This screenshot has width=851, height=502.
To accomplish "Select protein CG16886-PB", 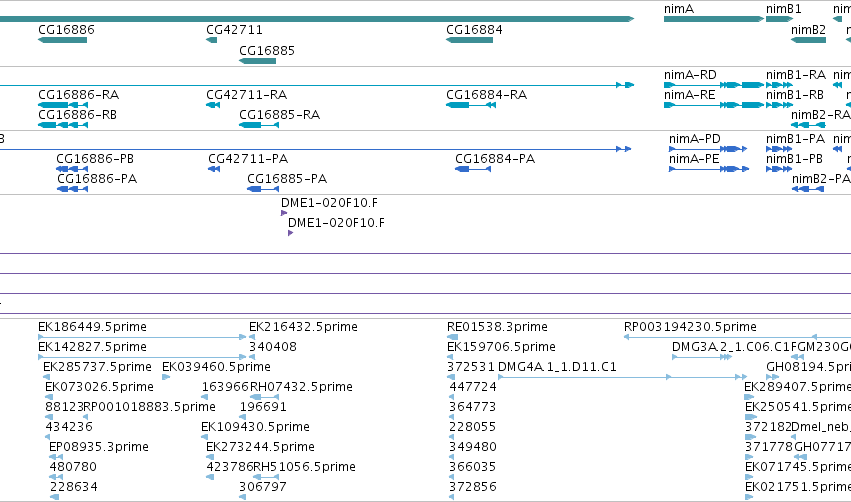I will [95, 159].
